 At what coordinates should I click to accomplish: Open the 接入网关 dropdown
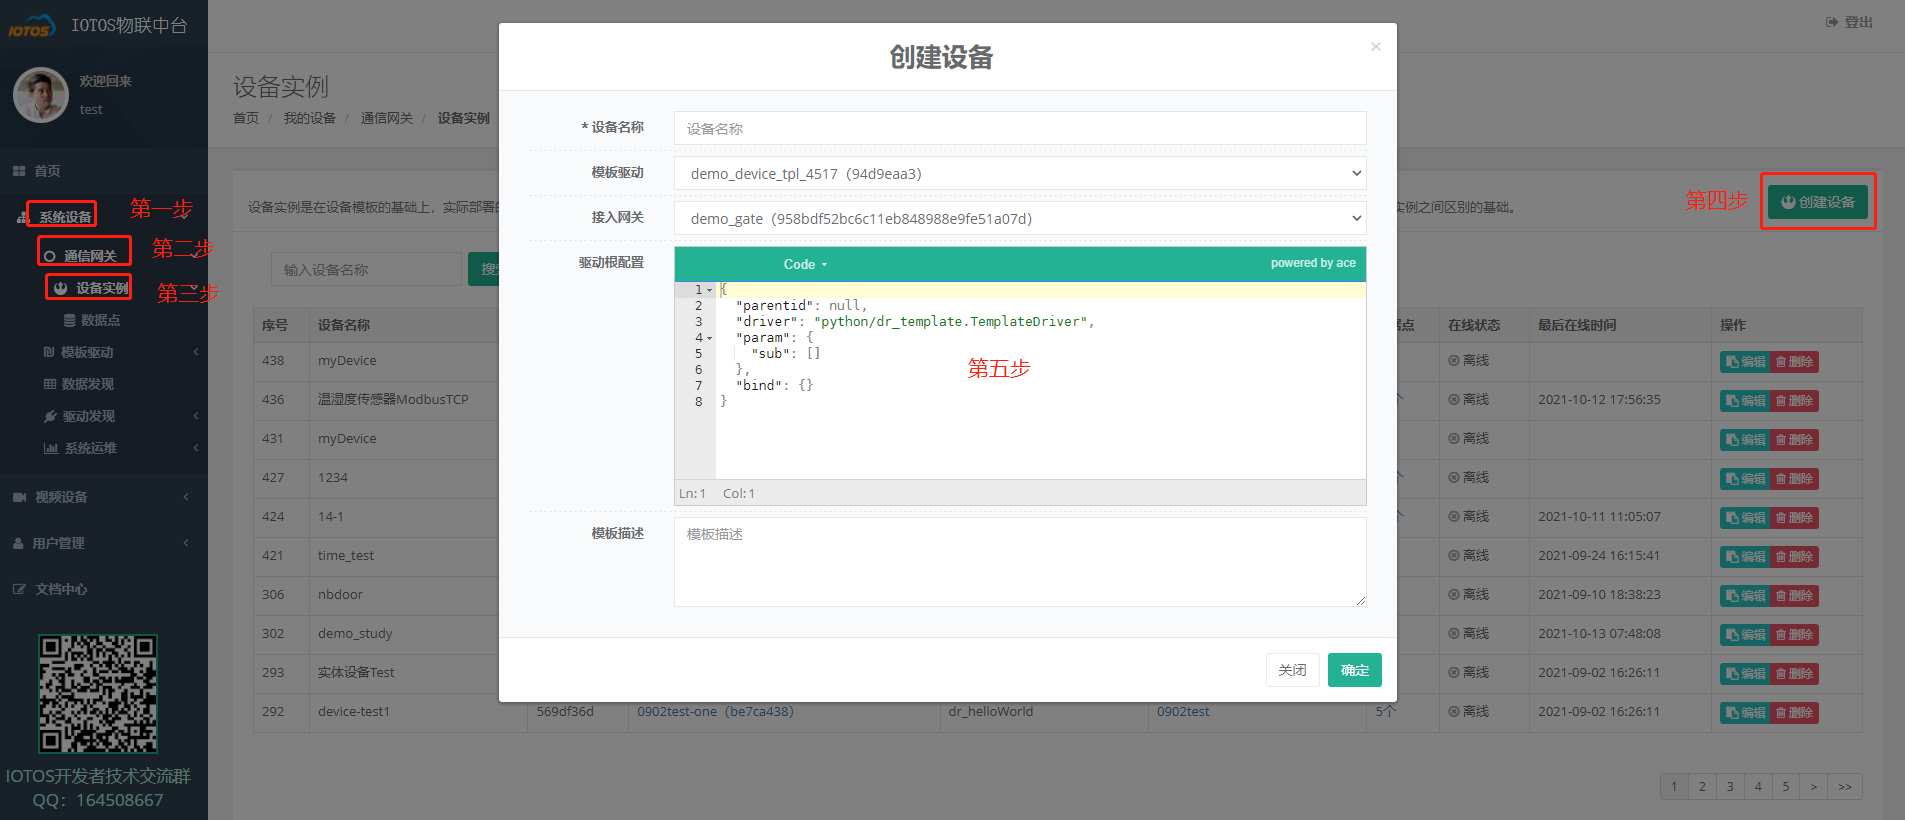coord(1020,218)
